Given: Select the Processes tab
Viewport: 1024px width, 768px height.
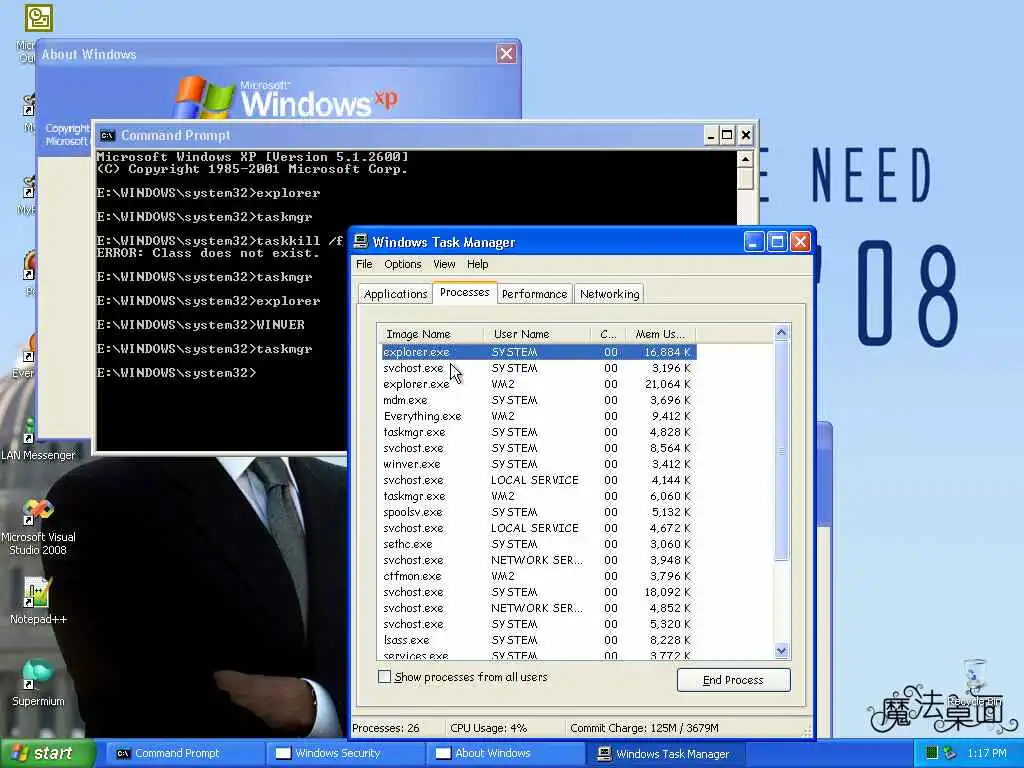Looking at the screenshot, I should tap(464, 292).
